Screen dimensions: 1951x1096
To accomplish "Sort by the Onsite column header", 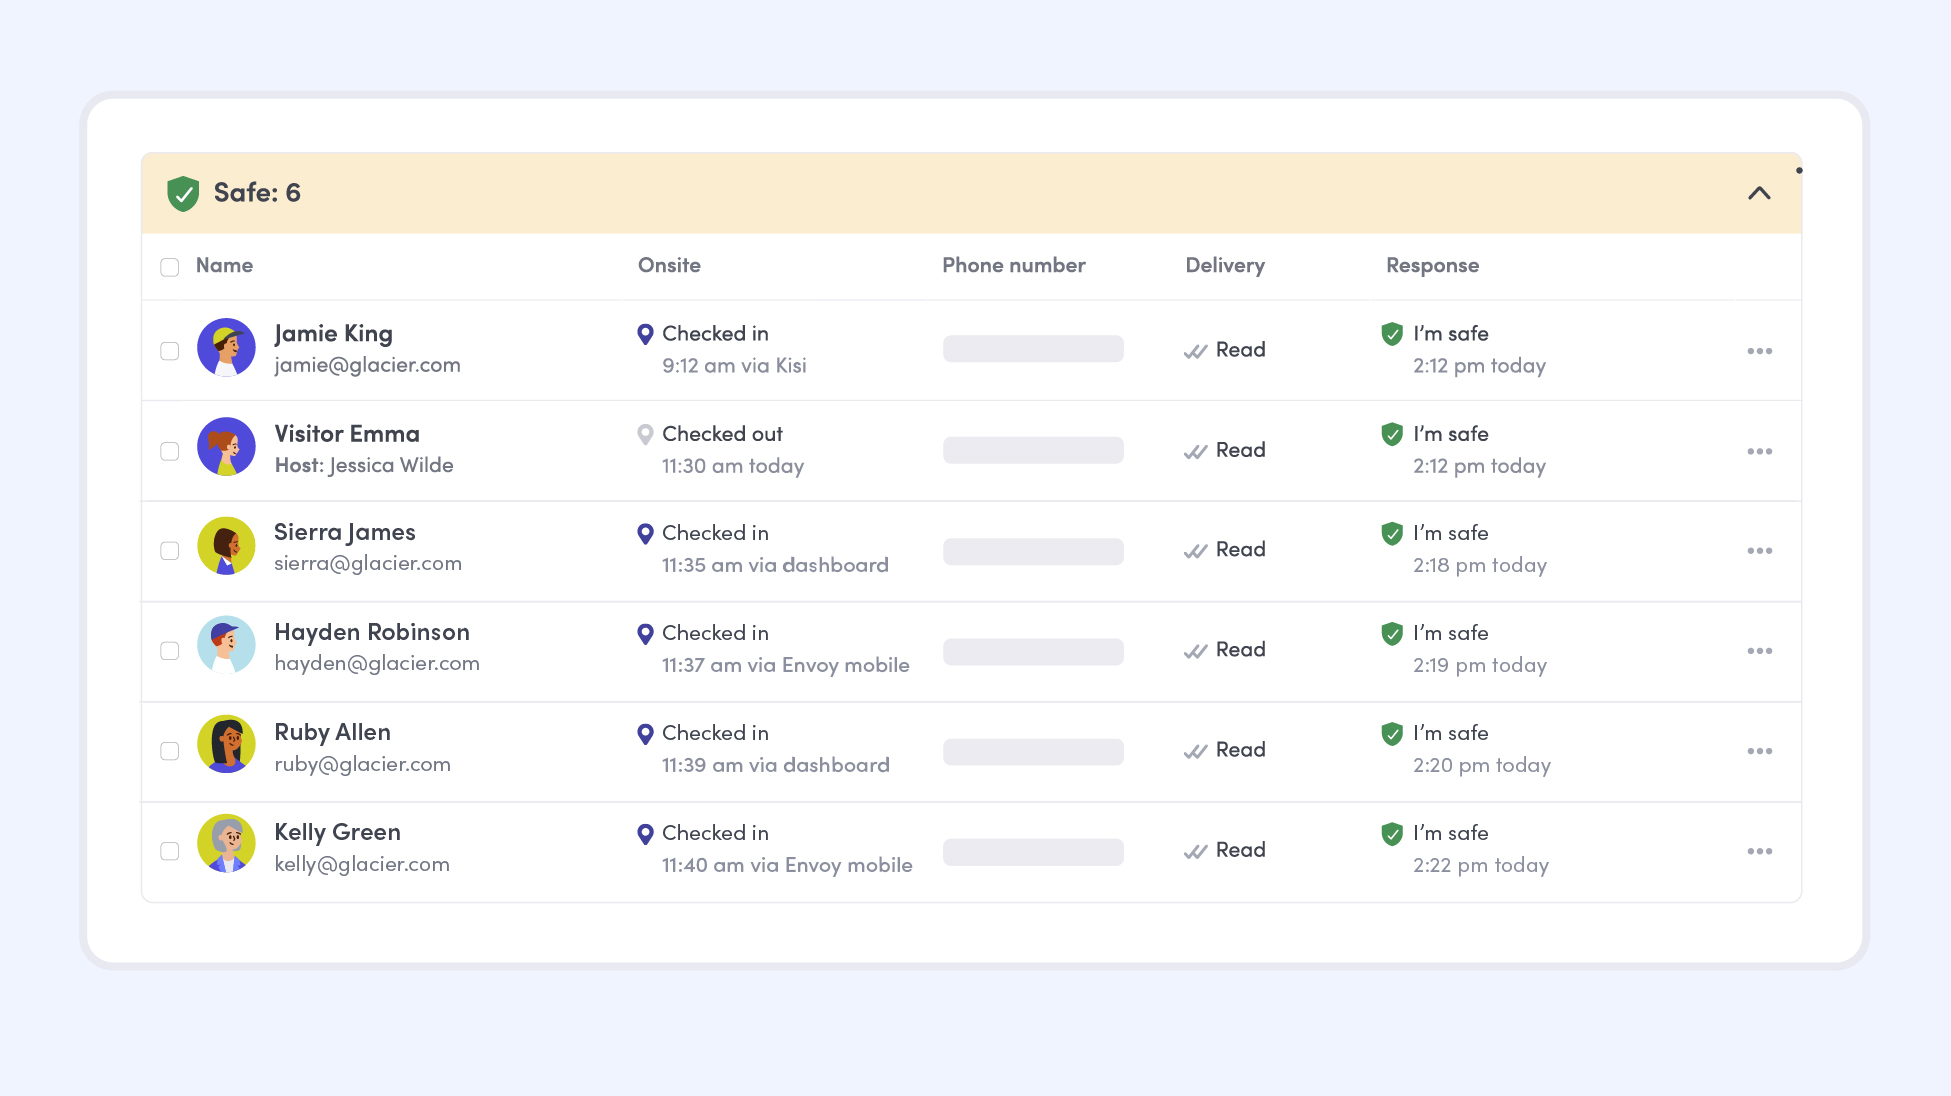I will tap(669, 265).
